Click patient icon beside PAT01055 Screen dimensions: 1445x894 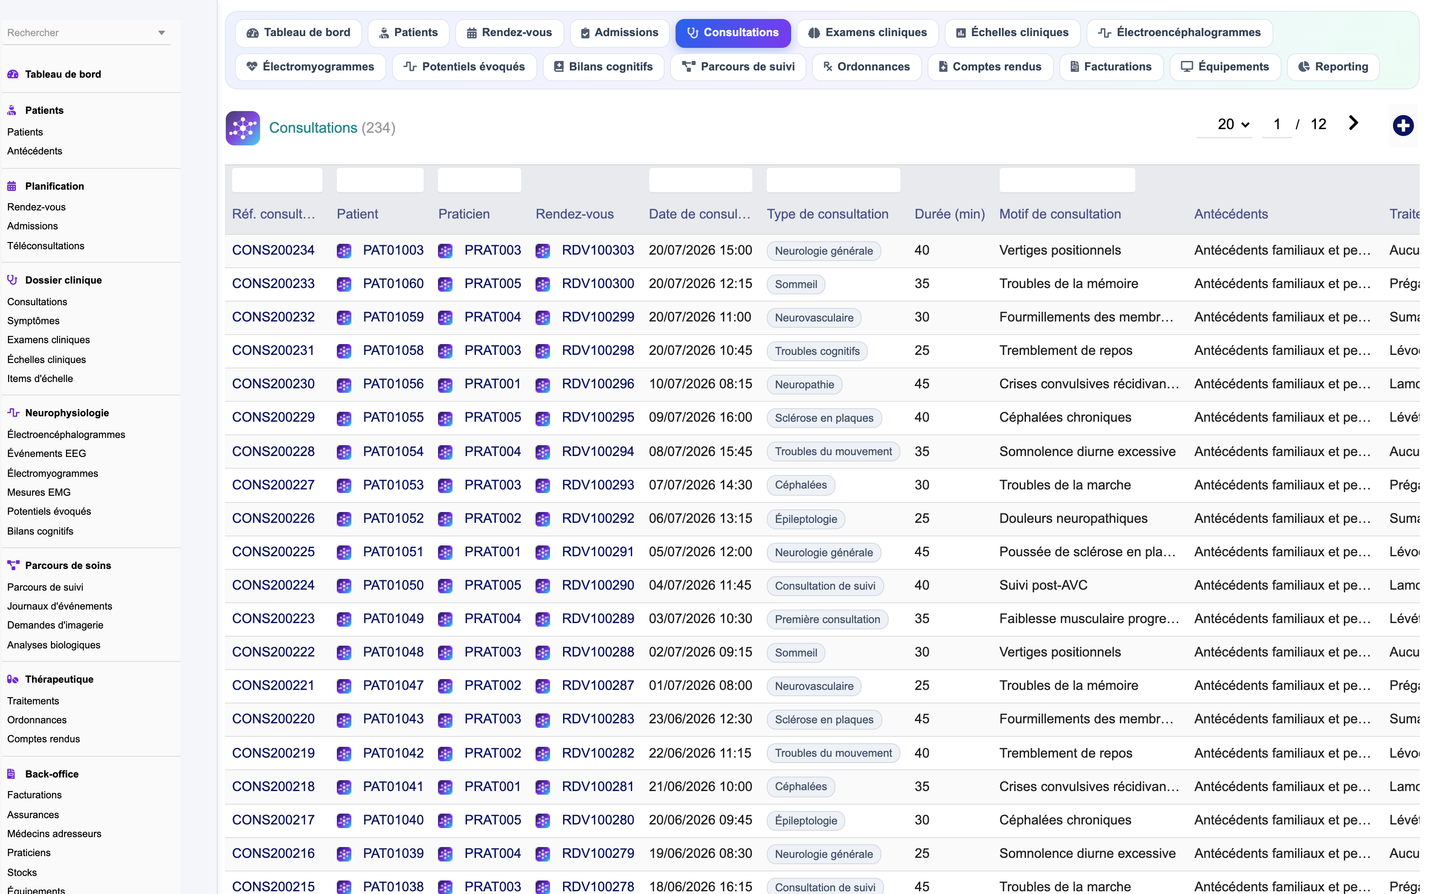pyautogui.click(x=344, y=418)
